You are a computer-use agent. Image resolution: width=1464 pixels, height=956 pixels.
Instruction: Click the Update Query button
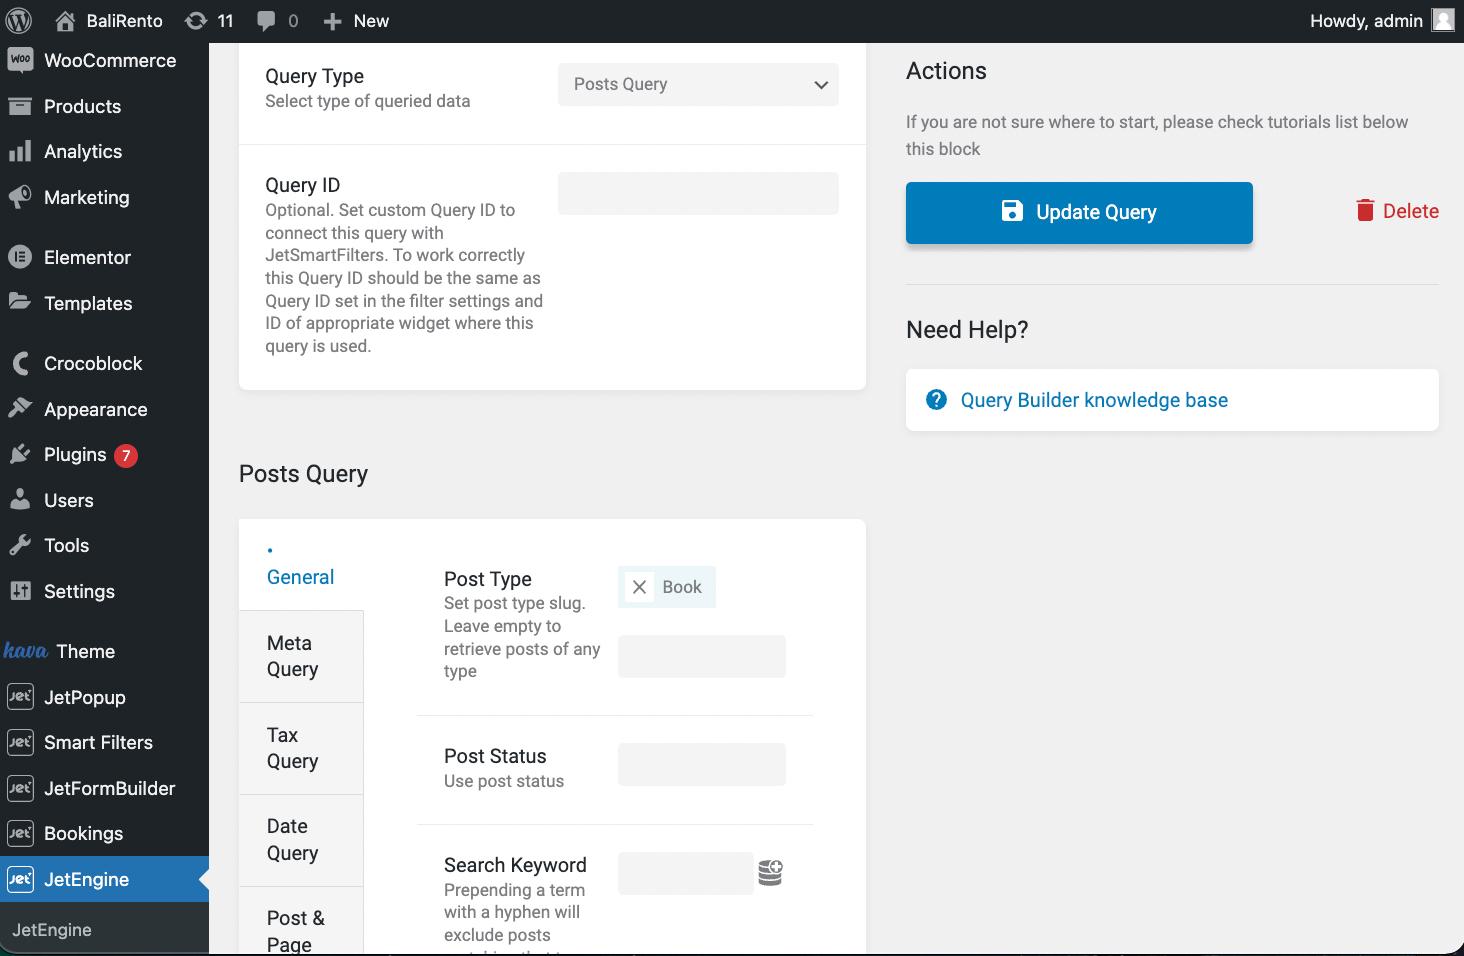tap(1079, 212)
